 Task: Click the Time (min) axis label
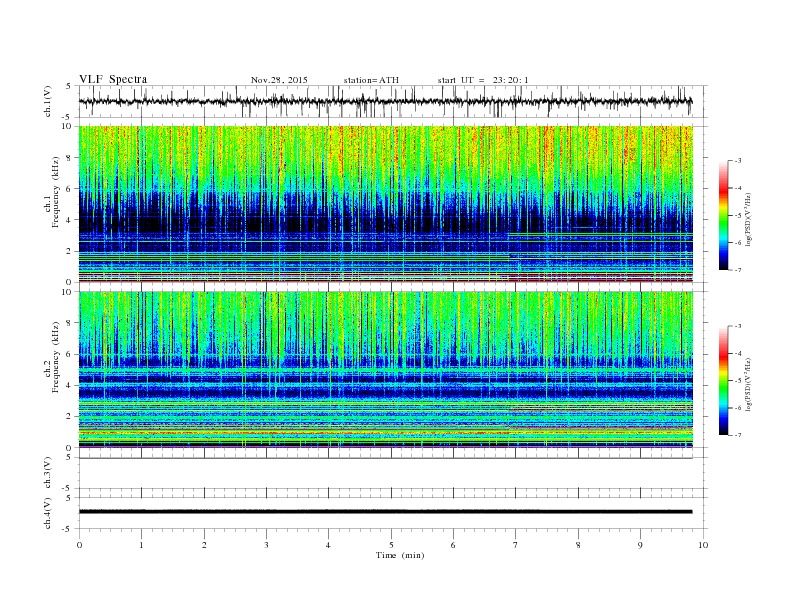tap(400, 555)
